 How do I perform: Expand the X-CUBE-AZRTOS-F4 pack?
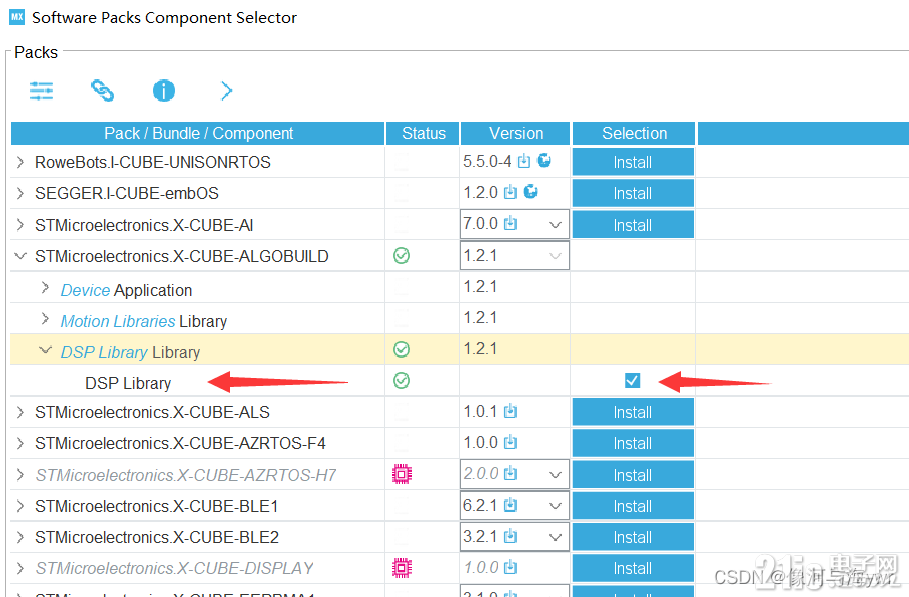pos(20,443)
